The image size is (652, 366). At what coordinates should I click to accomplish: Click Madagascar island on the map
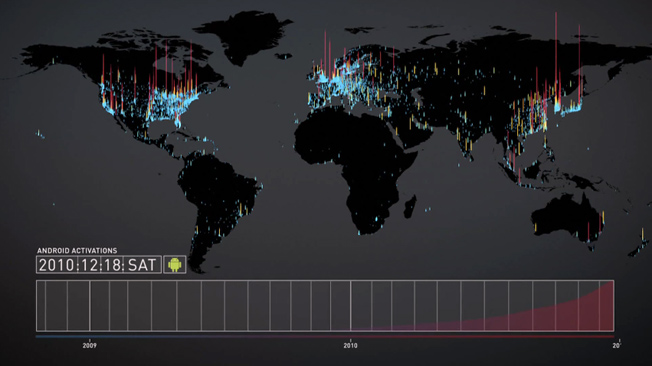point(410,208)
